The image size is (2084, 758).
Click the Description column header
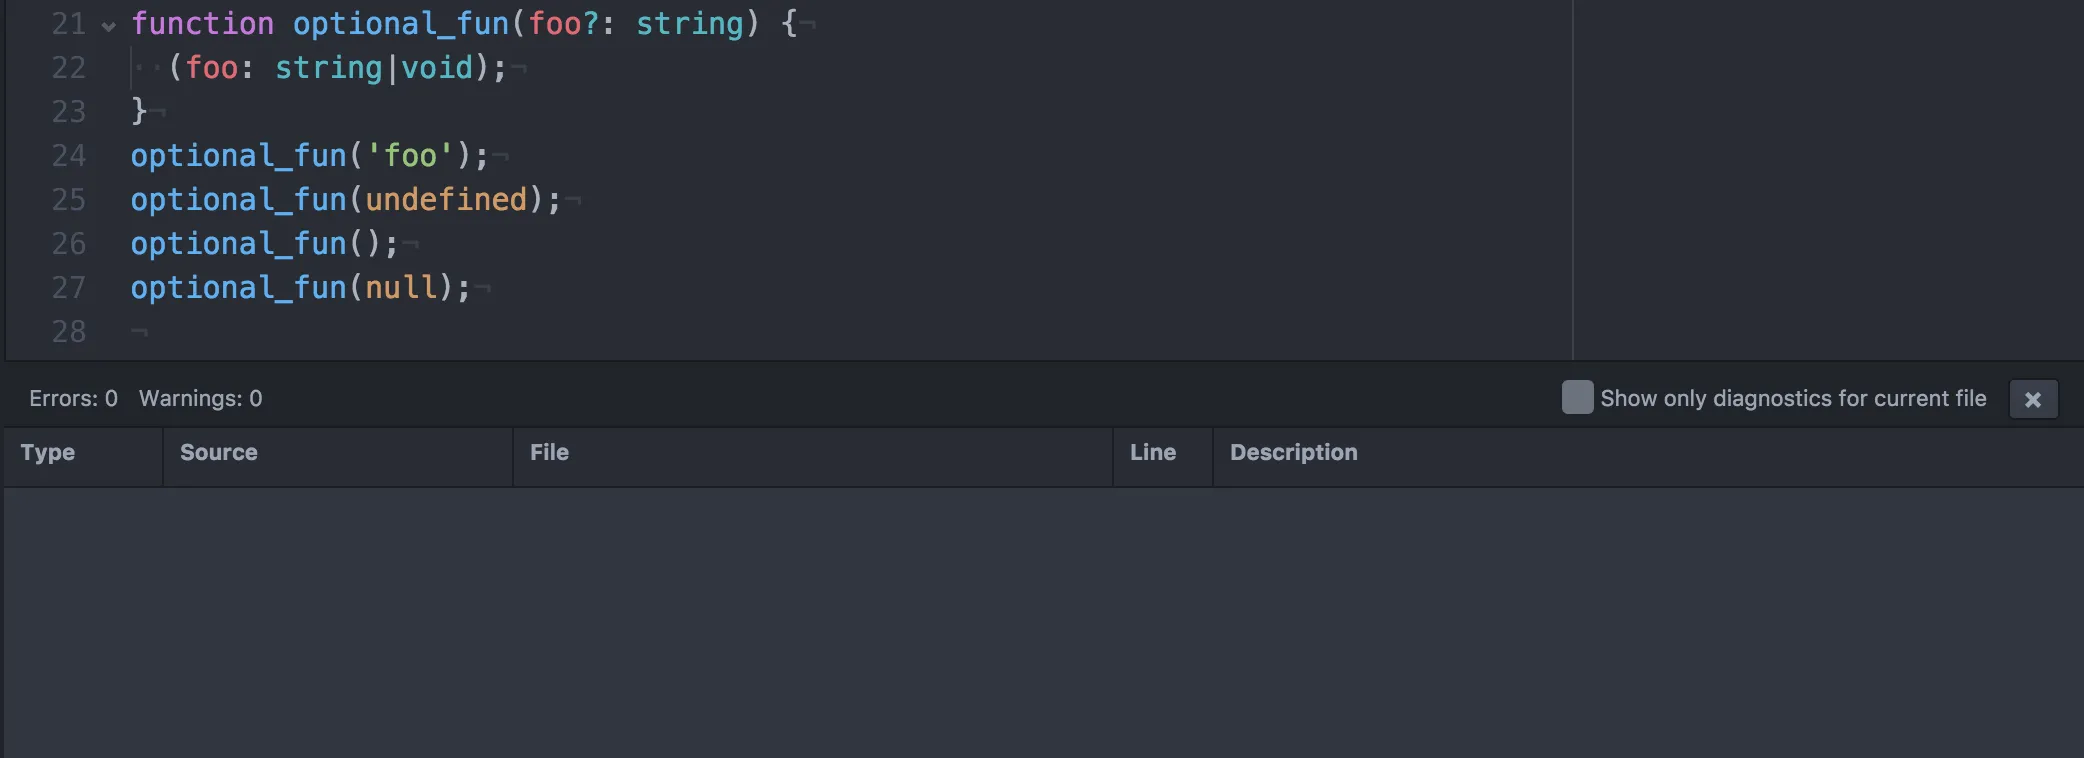click(1293, 453)
